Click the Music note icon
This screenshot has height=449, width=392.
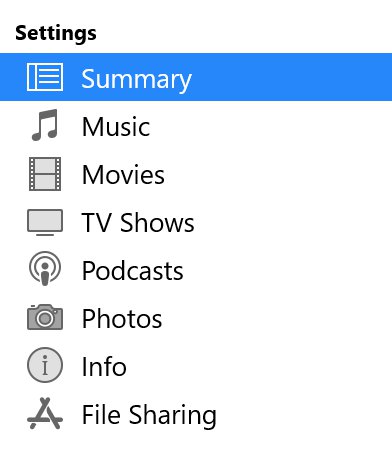45,125
